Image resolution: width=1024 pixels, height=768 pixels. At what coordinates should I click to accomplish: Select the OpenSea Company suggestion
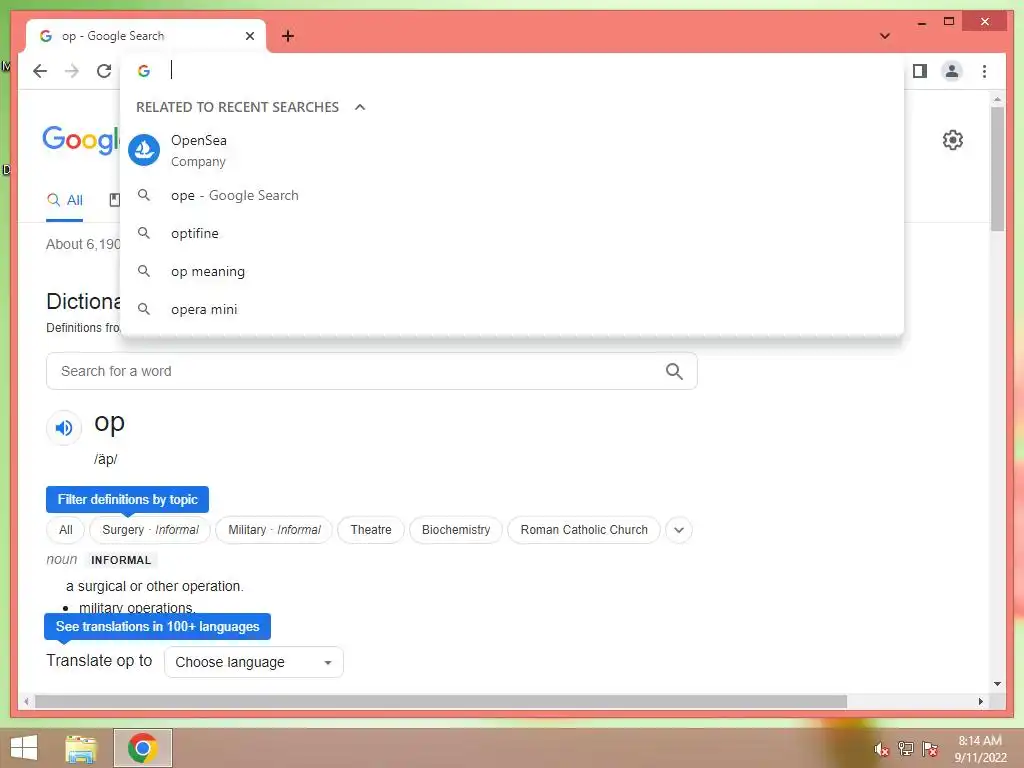coord(513,150)
